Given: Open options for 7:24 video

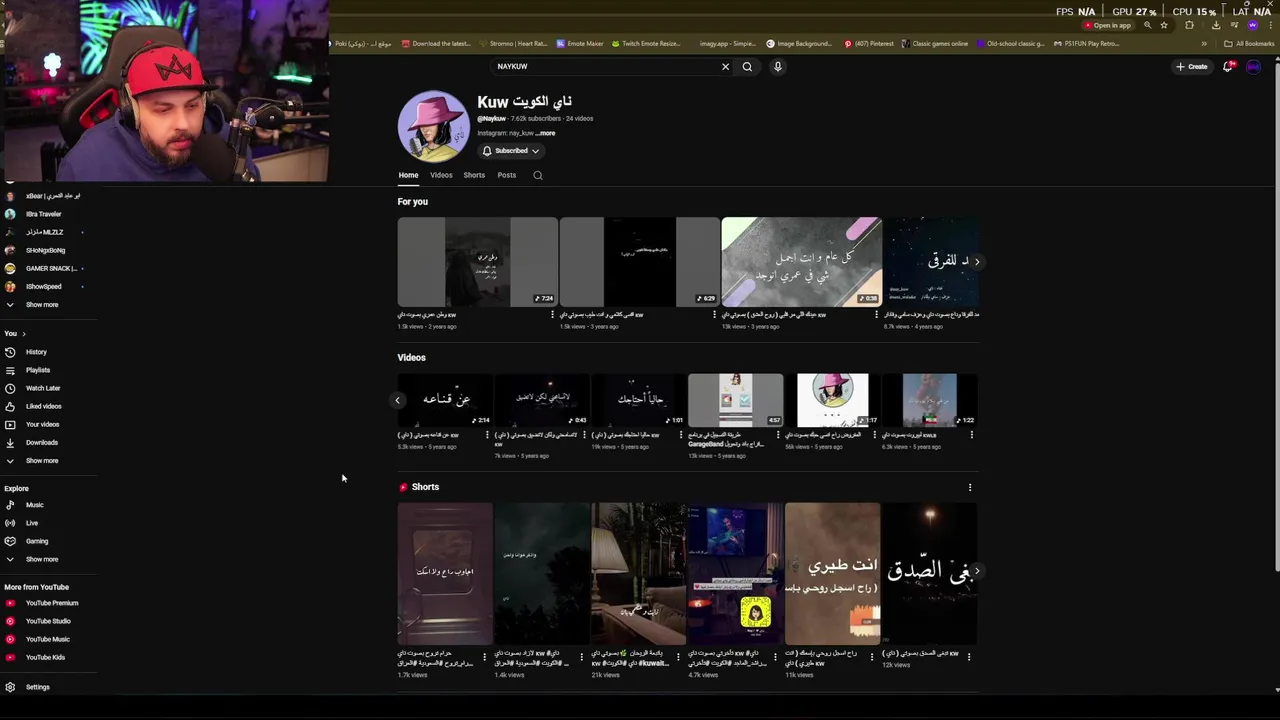Looking at the screenshot, I should (552, 314).
